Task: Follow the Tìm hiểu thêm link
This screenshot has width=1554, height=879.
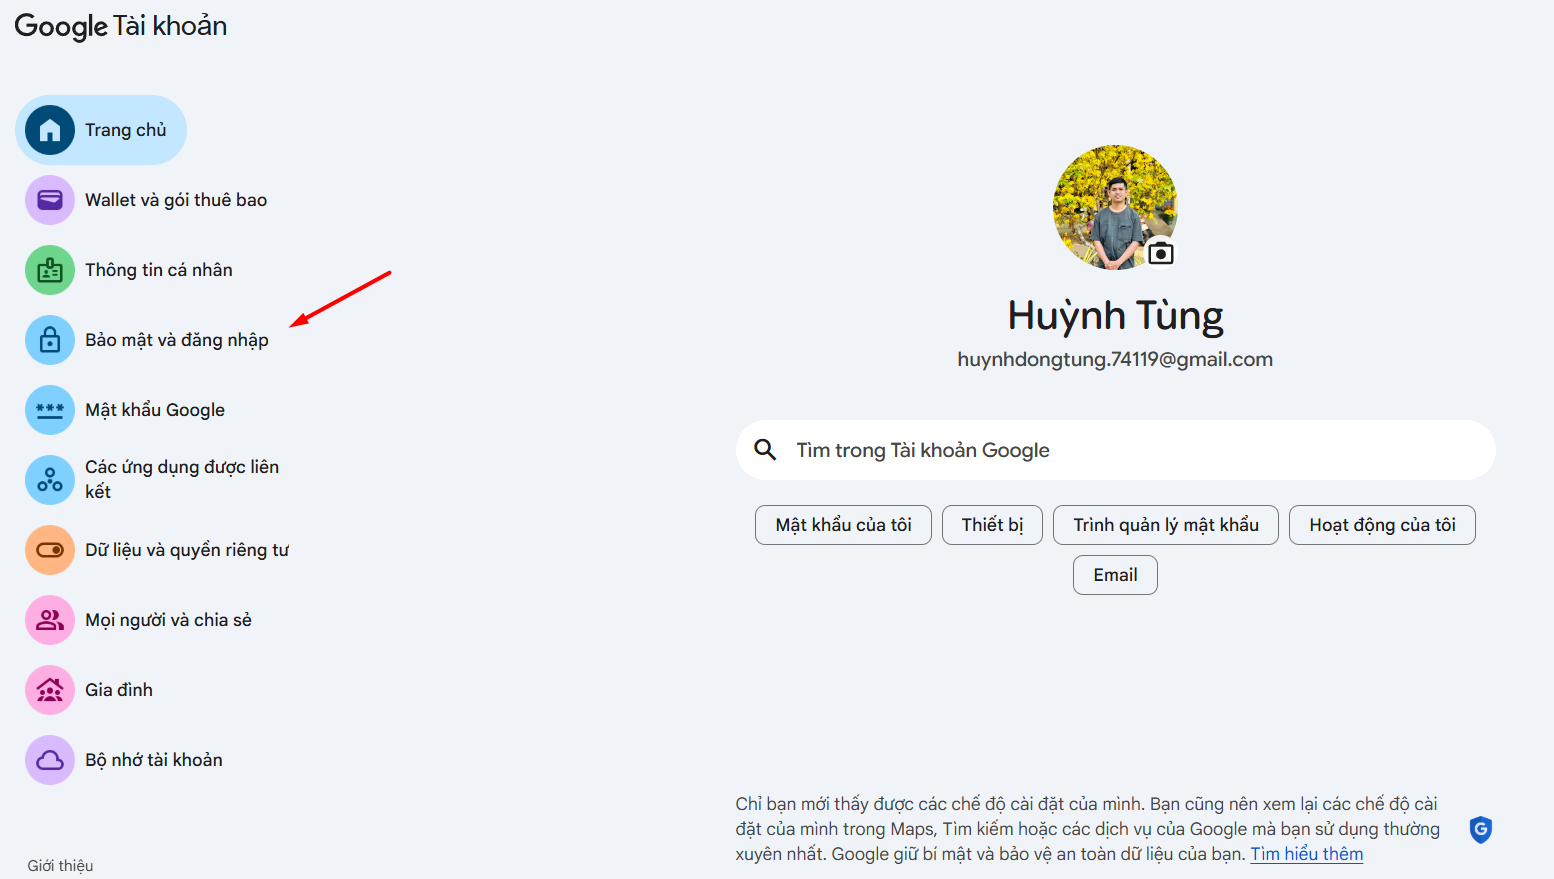Action: 1306,854
